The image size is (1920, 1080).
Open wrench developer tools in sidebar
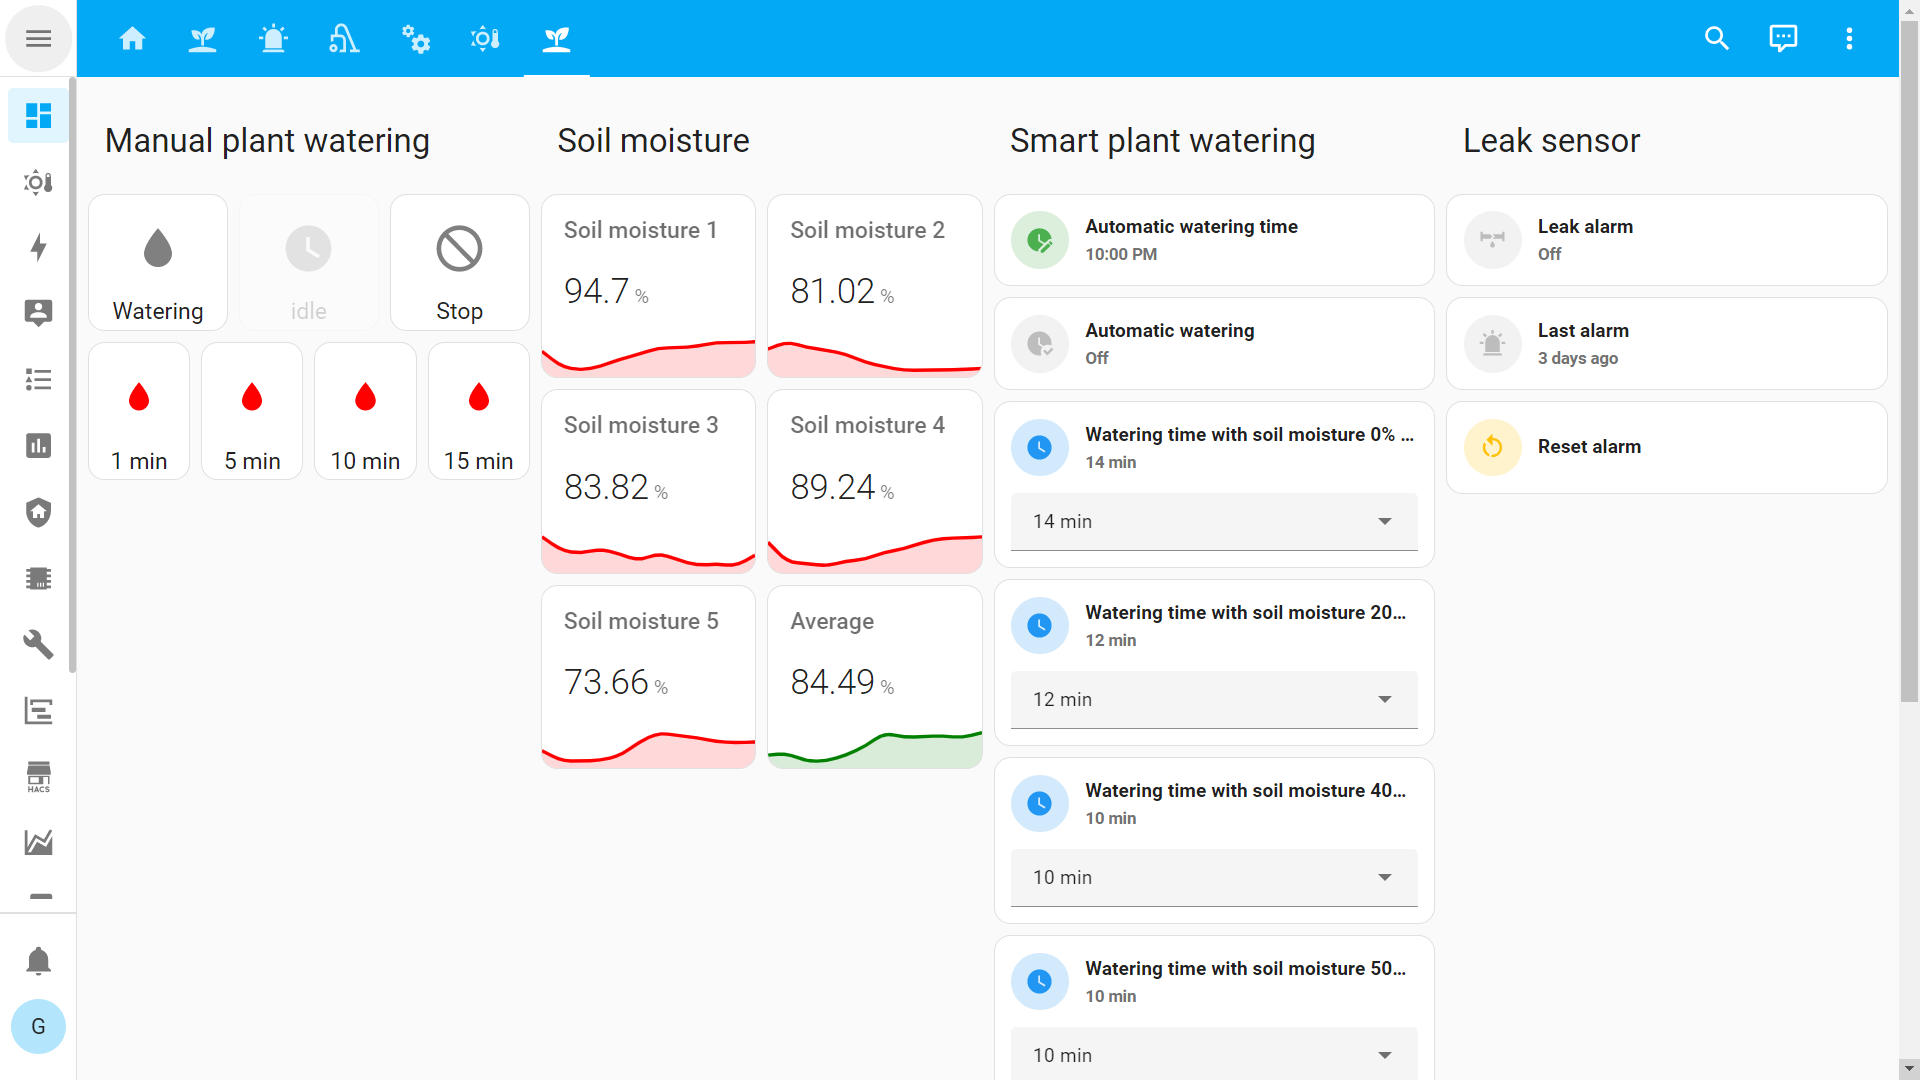click(x=38, y=645)
